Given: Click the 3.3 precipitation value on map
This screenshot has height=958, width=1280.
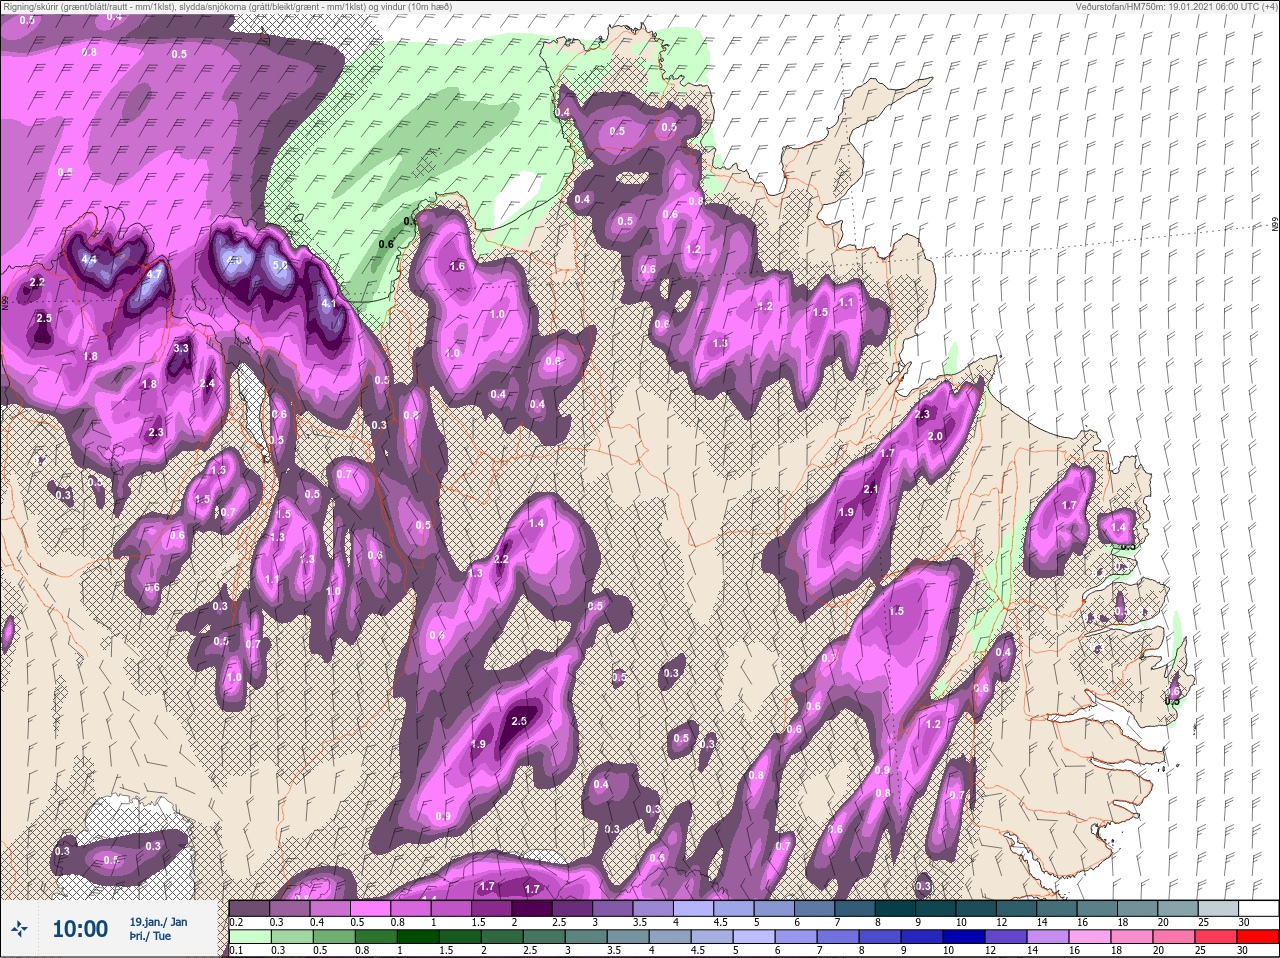Looking at the screenshot, I should (x=181, y=349).
